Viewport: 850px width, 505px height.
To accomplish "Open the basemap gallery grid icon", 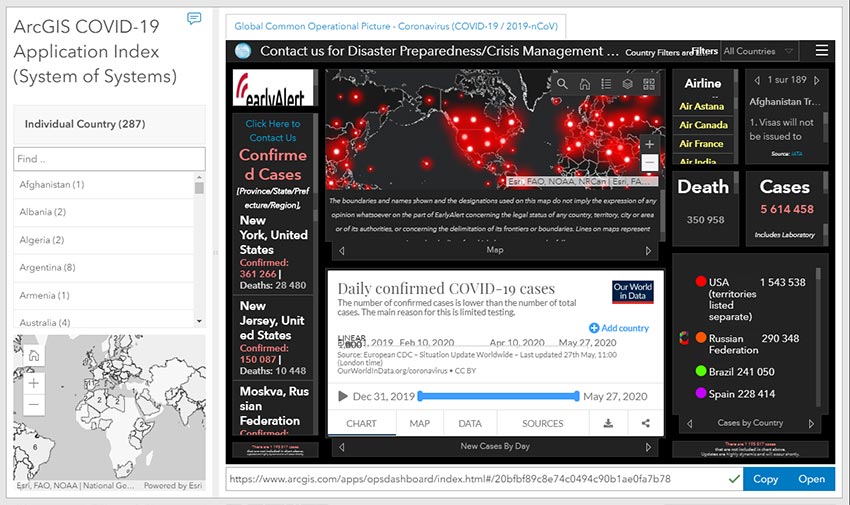I will pos(650,84).
